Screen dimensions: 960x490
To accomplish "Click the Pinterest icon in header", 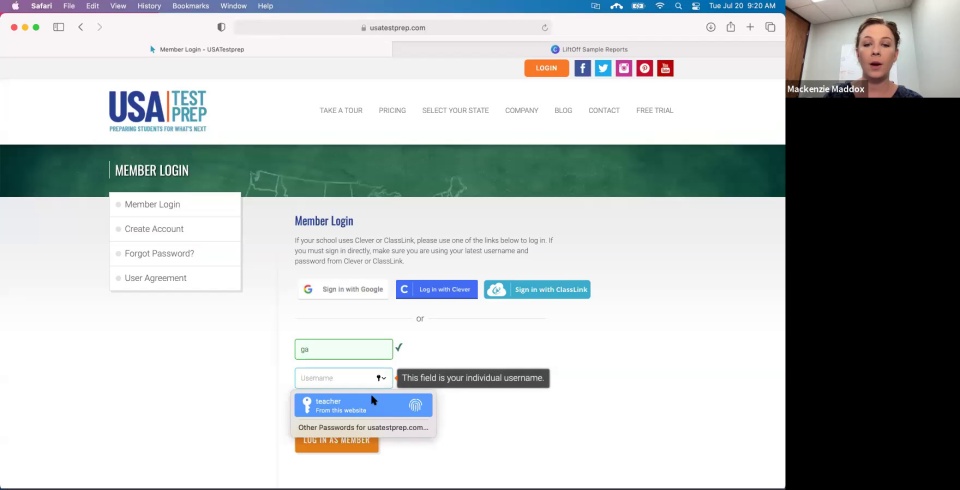I will click(x=645, y=68).
